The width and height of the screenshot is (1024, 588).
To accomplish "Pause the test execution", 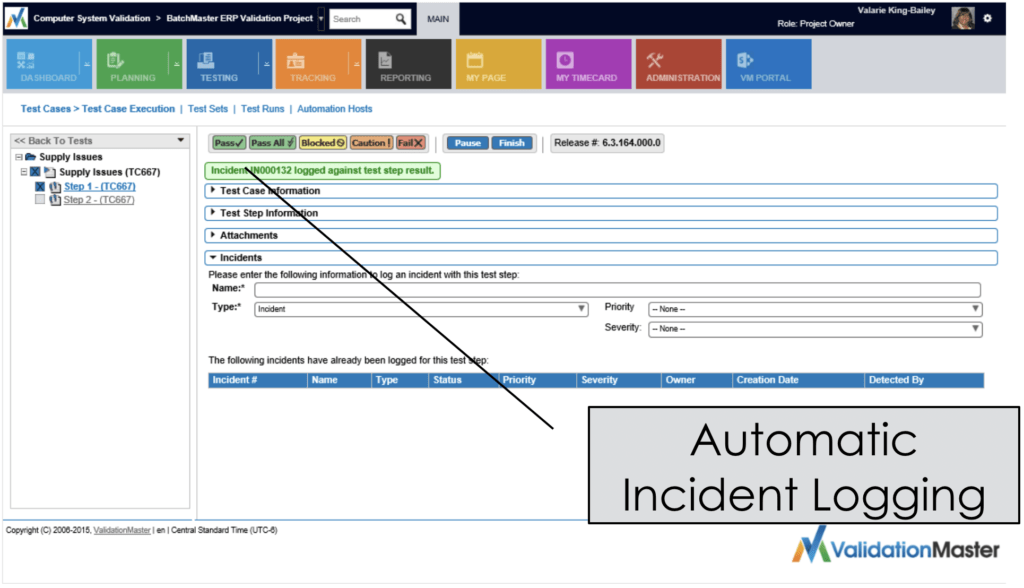I will (x=468, y=142).
